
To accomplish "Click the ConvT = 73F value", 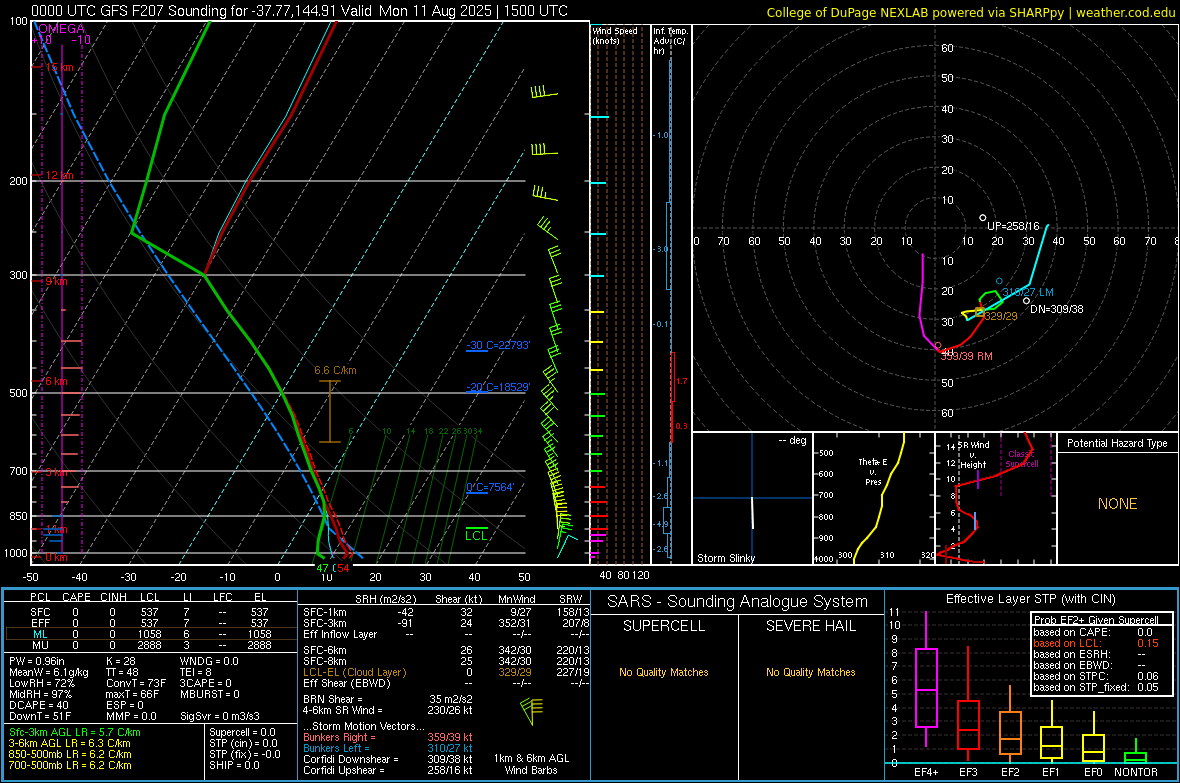I will point(135,683).
